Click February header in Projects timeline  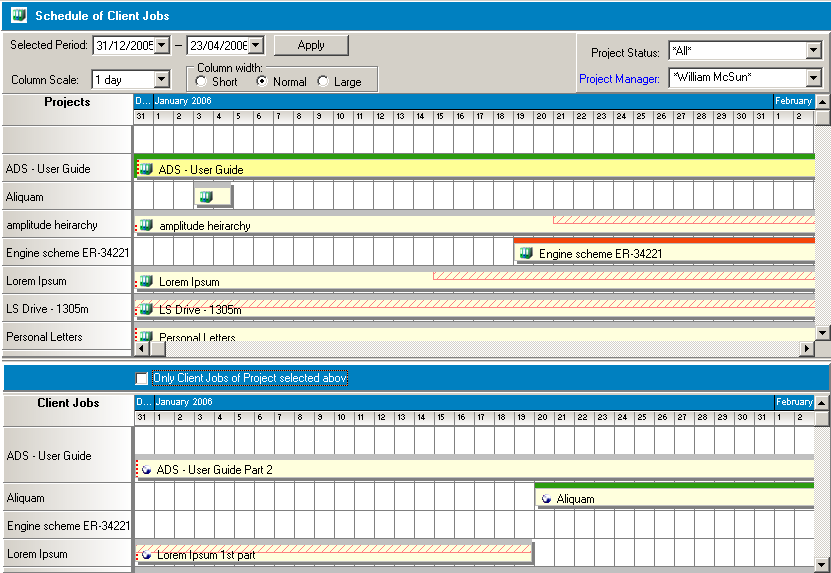pyautogui.click(x=793, y=101)
